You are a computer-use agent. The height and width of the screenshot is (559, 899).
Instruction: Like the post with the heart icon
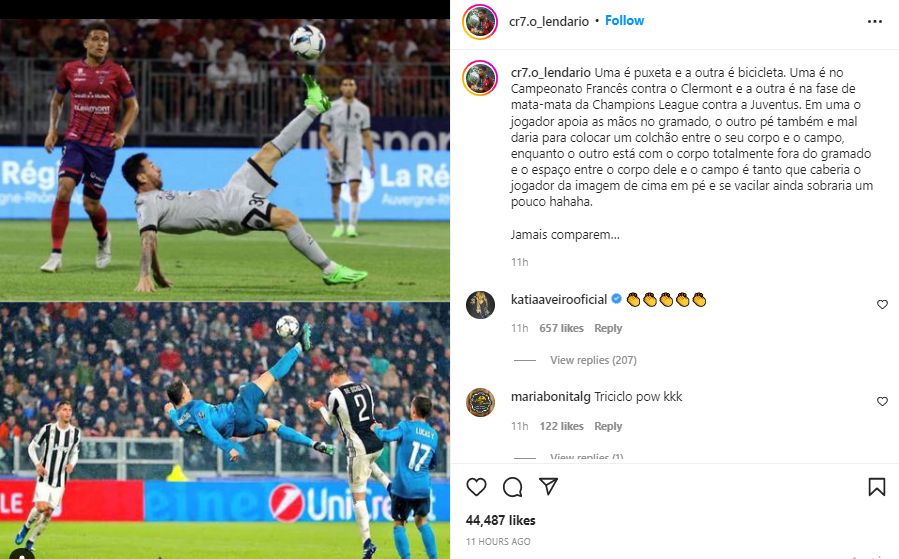coord(476,487)
